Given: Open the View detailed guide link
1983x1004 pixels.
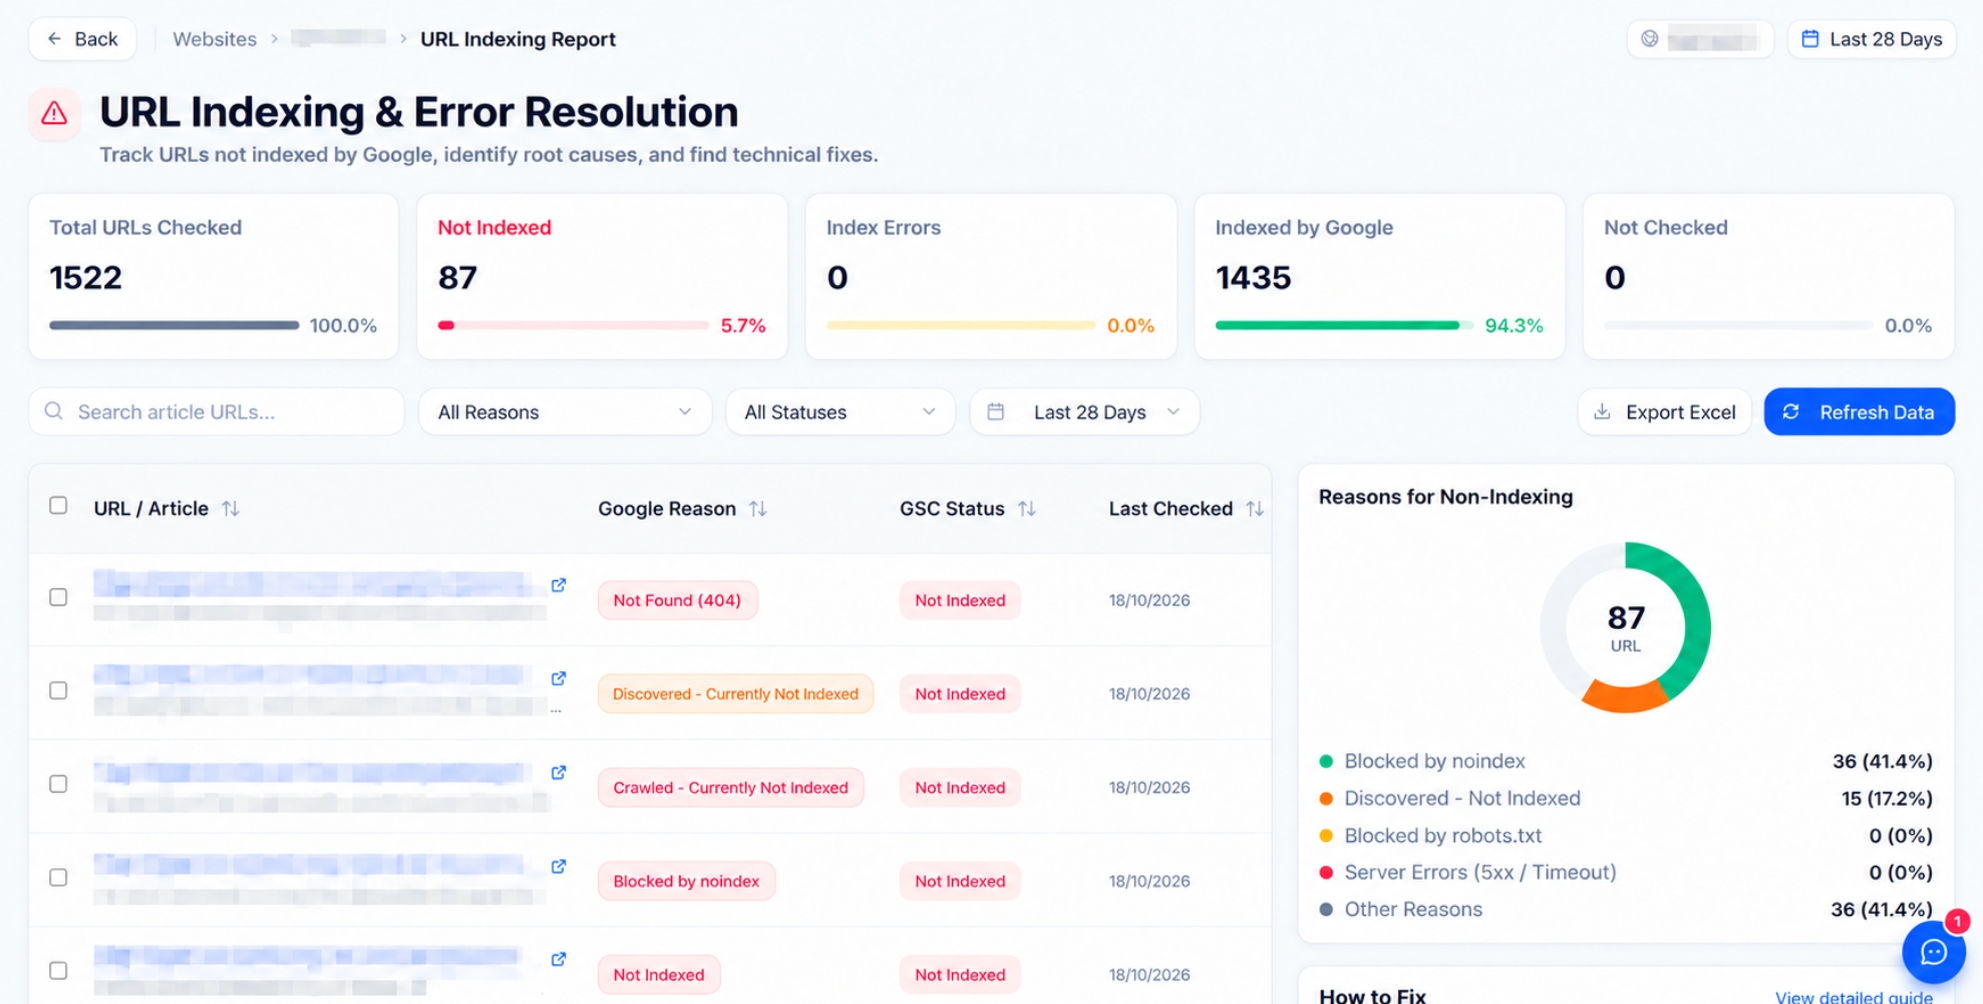Looking at the screenshot, I should (1853, 996).
